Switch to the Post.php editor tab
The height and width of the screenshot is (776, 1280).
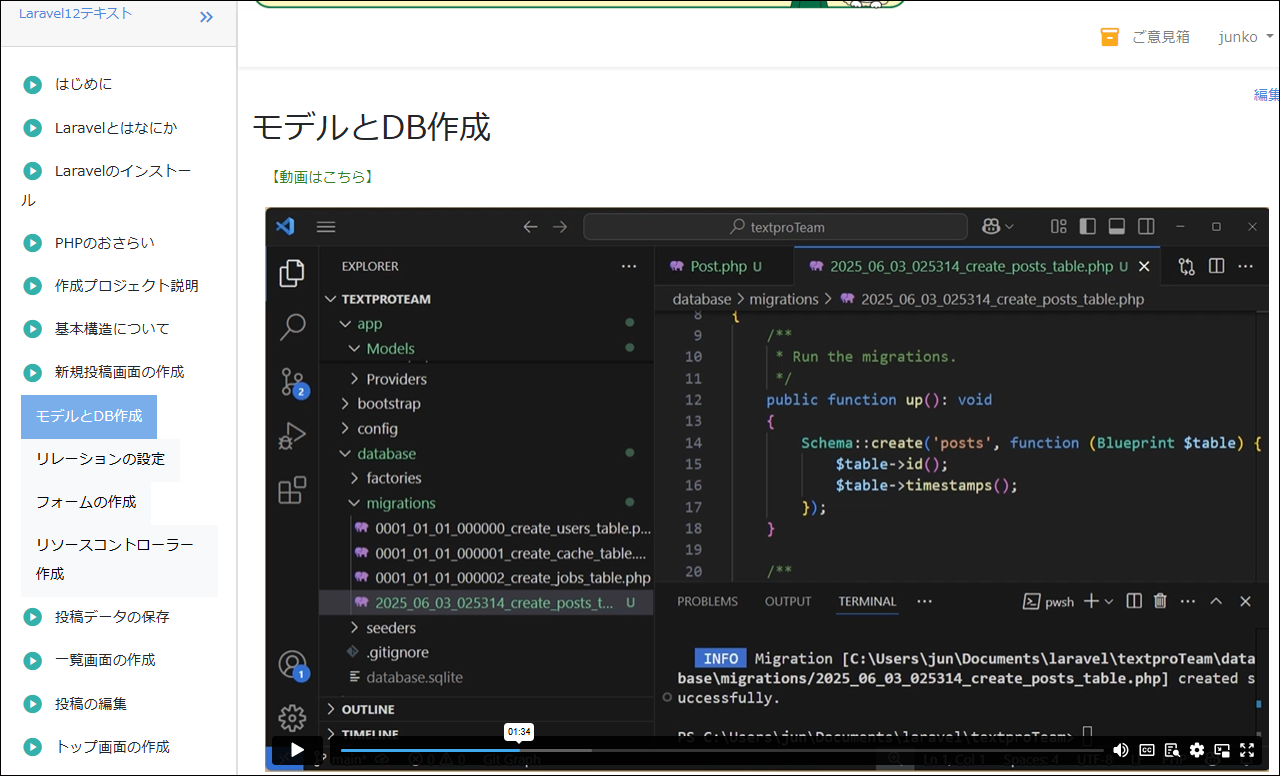(724, 266)
